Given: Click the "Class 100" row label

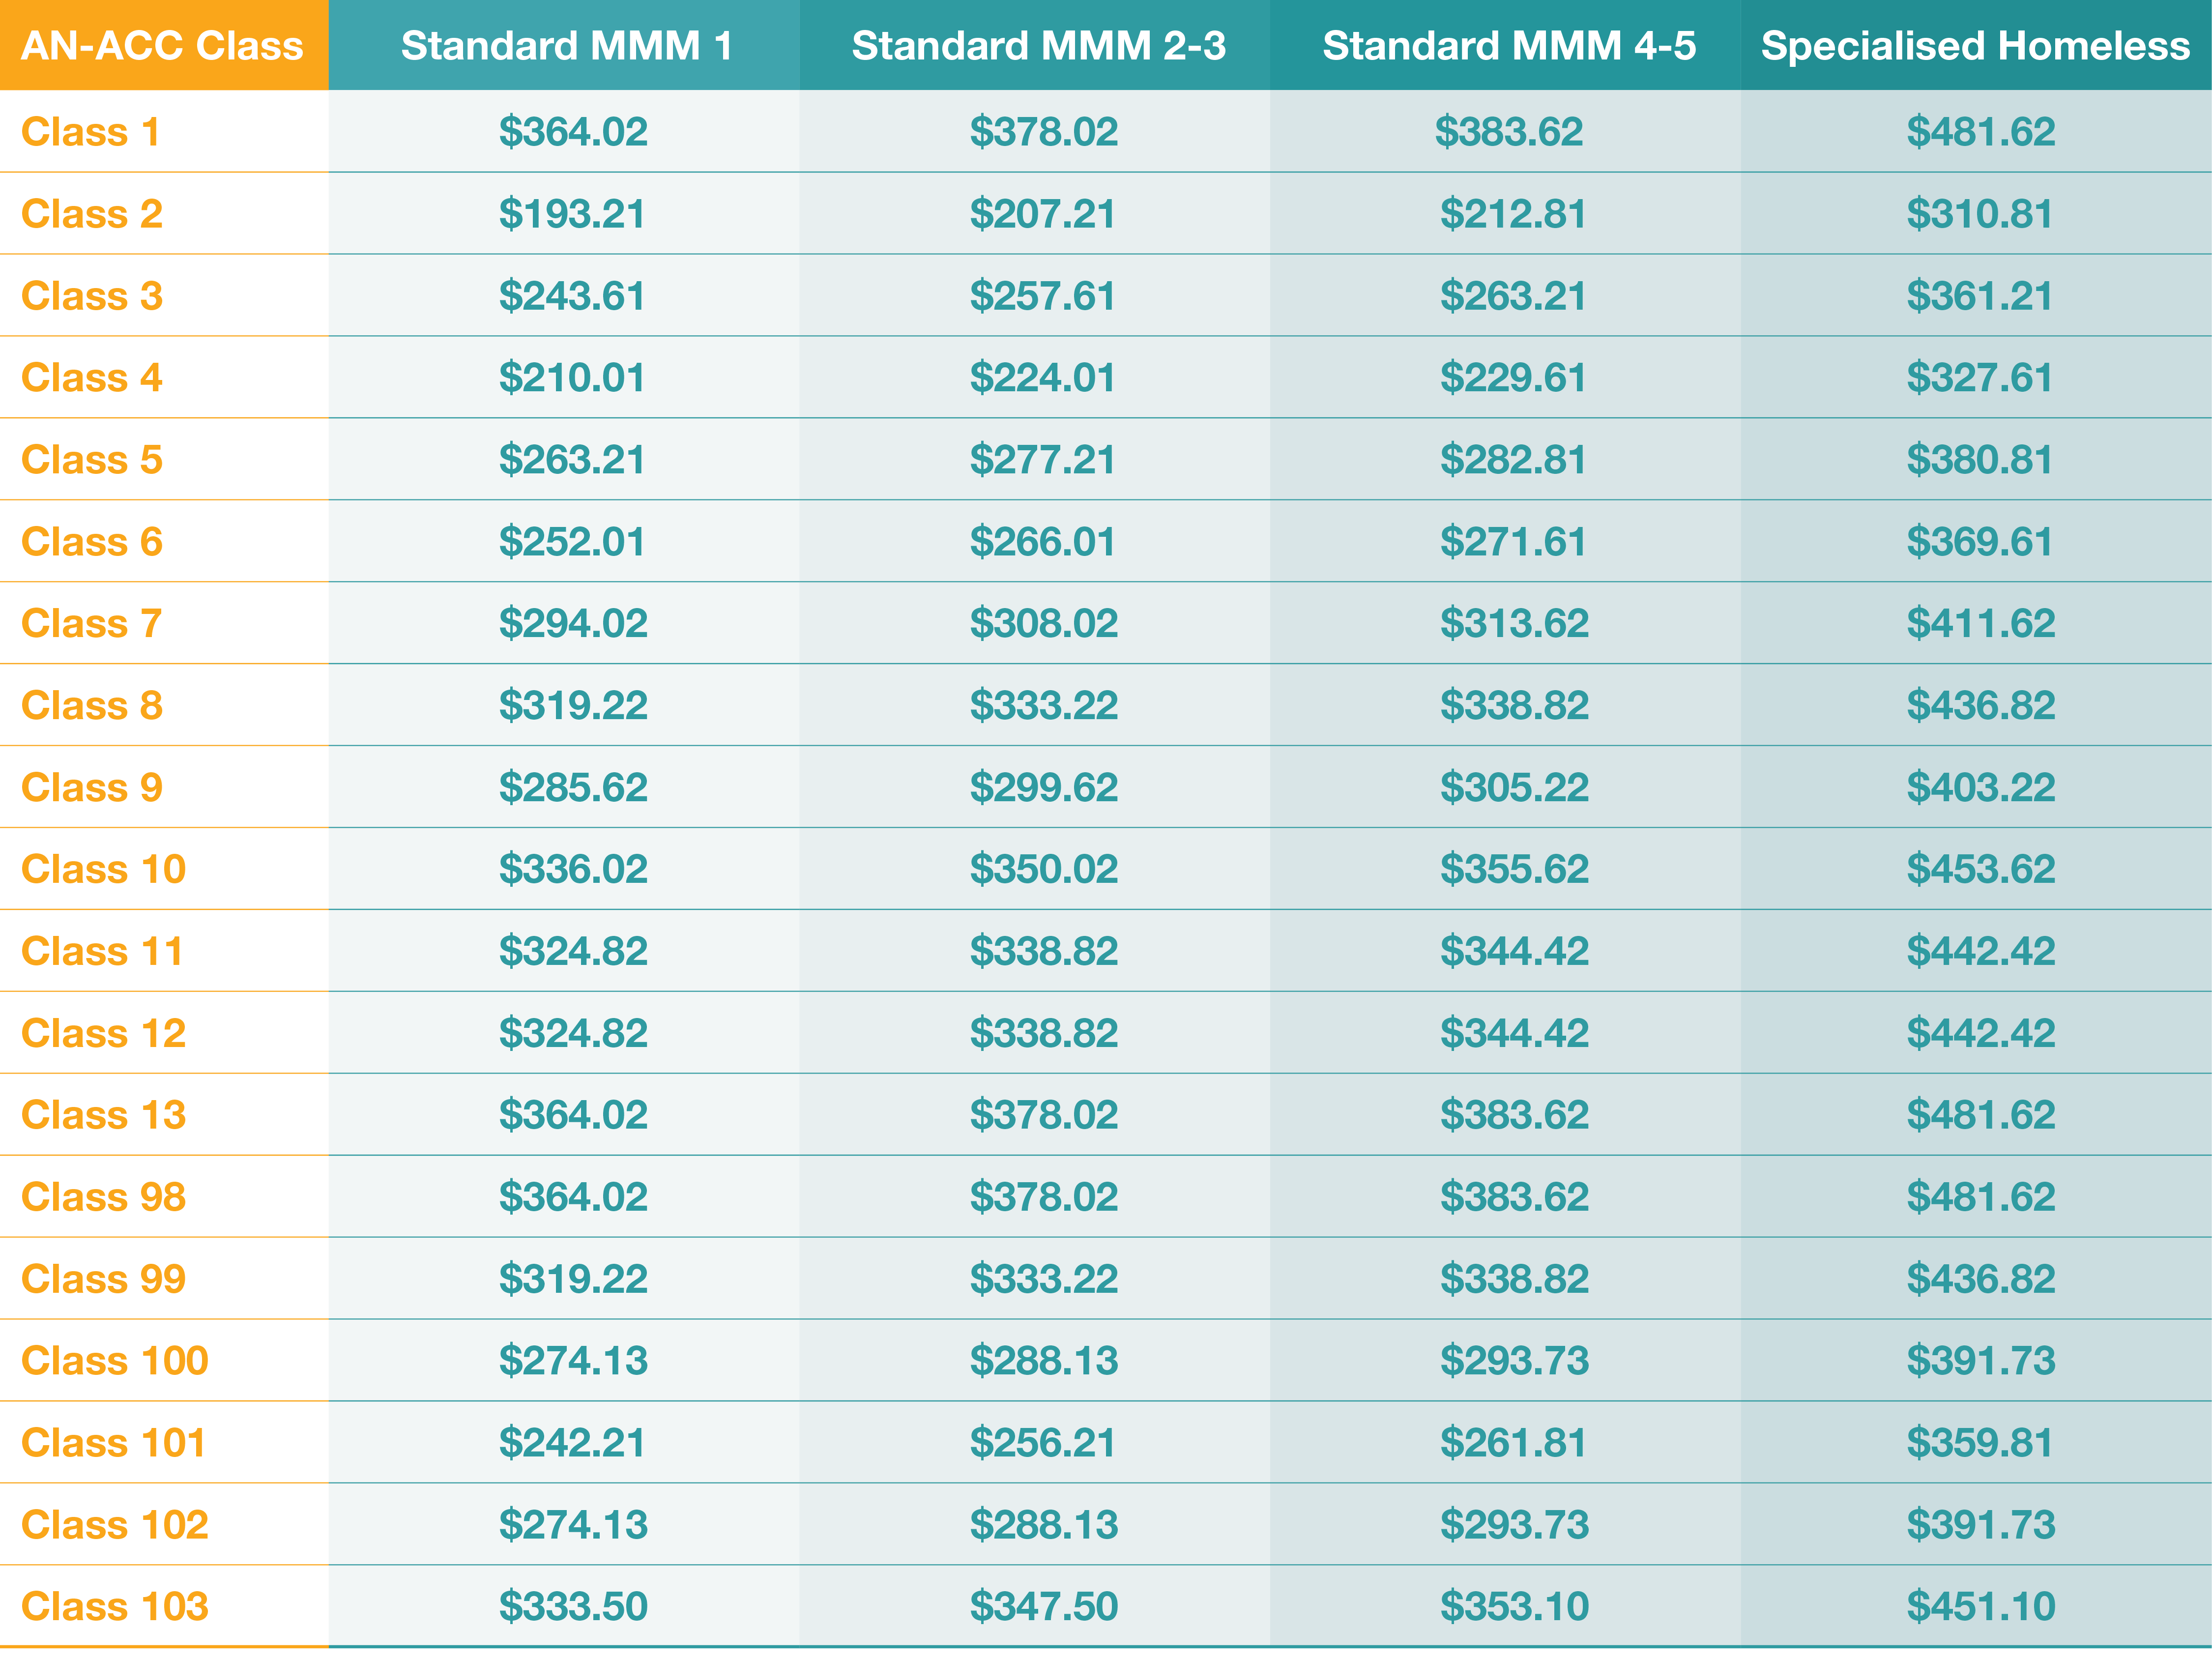Looking at the screenshot, I should coord(115,1361).
